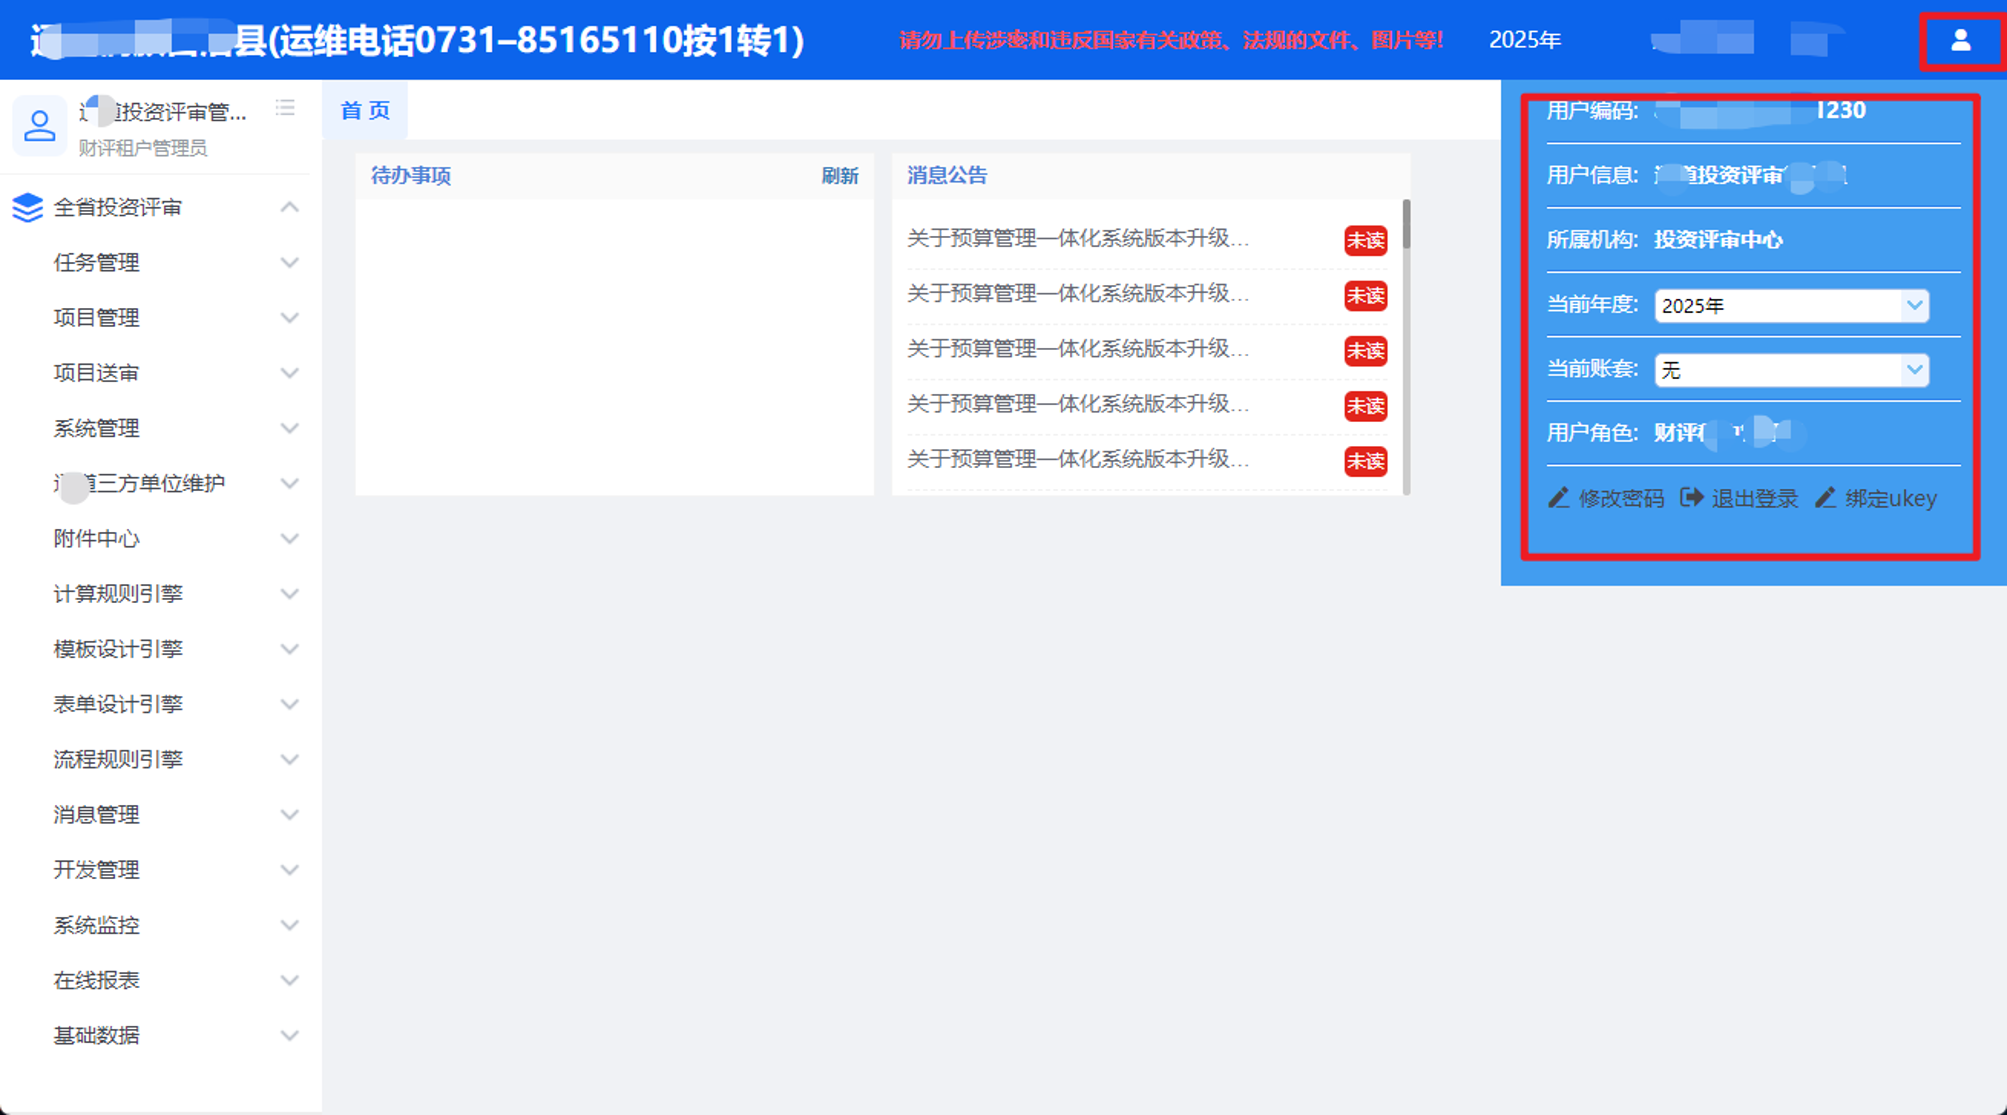The height and width of the screenshot is (1115, 2007).
Task: Open the 模板设计引擎 menu item
Action: point(160,649)
